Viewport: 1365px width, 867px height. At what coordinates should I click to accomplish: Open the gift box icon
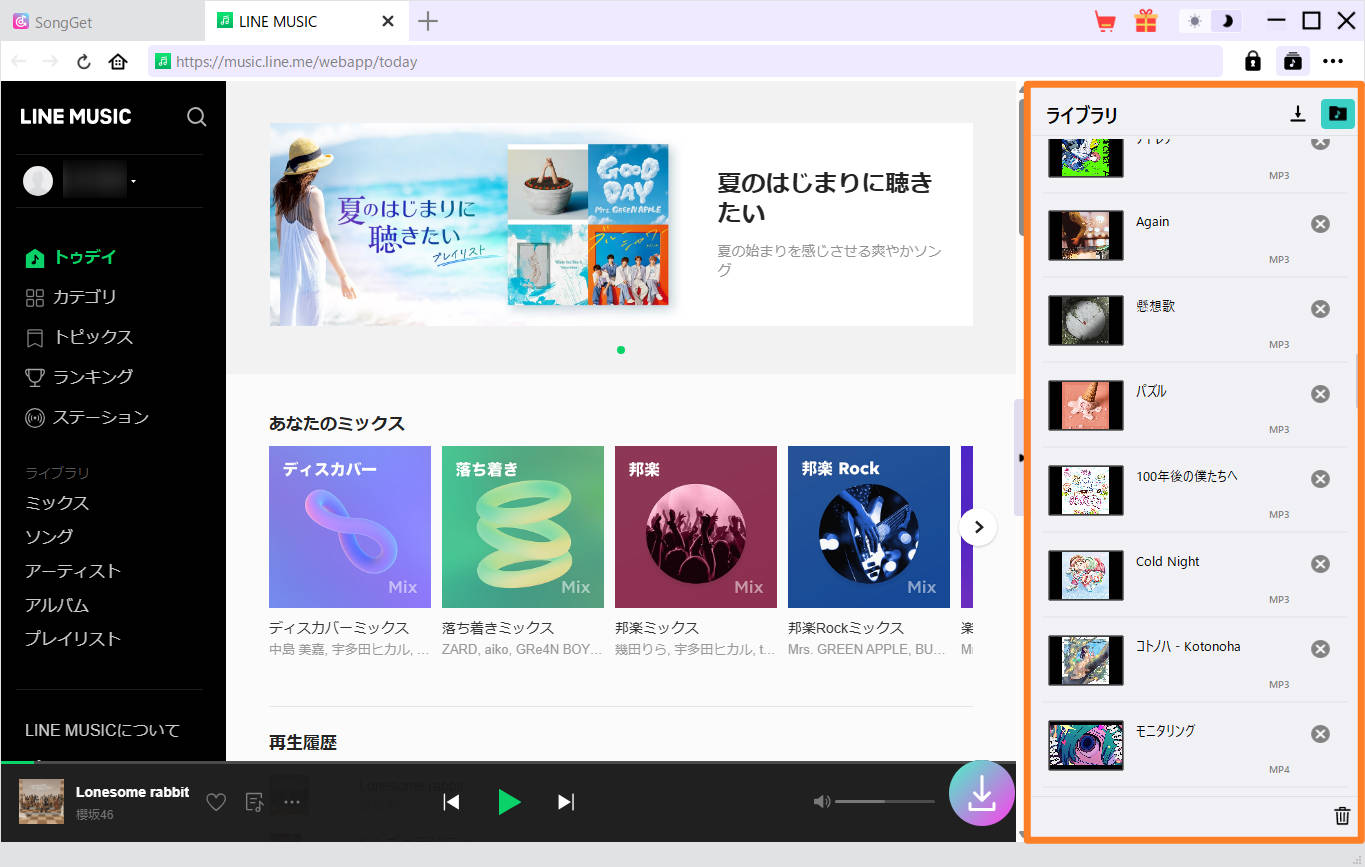(1145, 21)
